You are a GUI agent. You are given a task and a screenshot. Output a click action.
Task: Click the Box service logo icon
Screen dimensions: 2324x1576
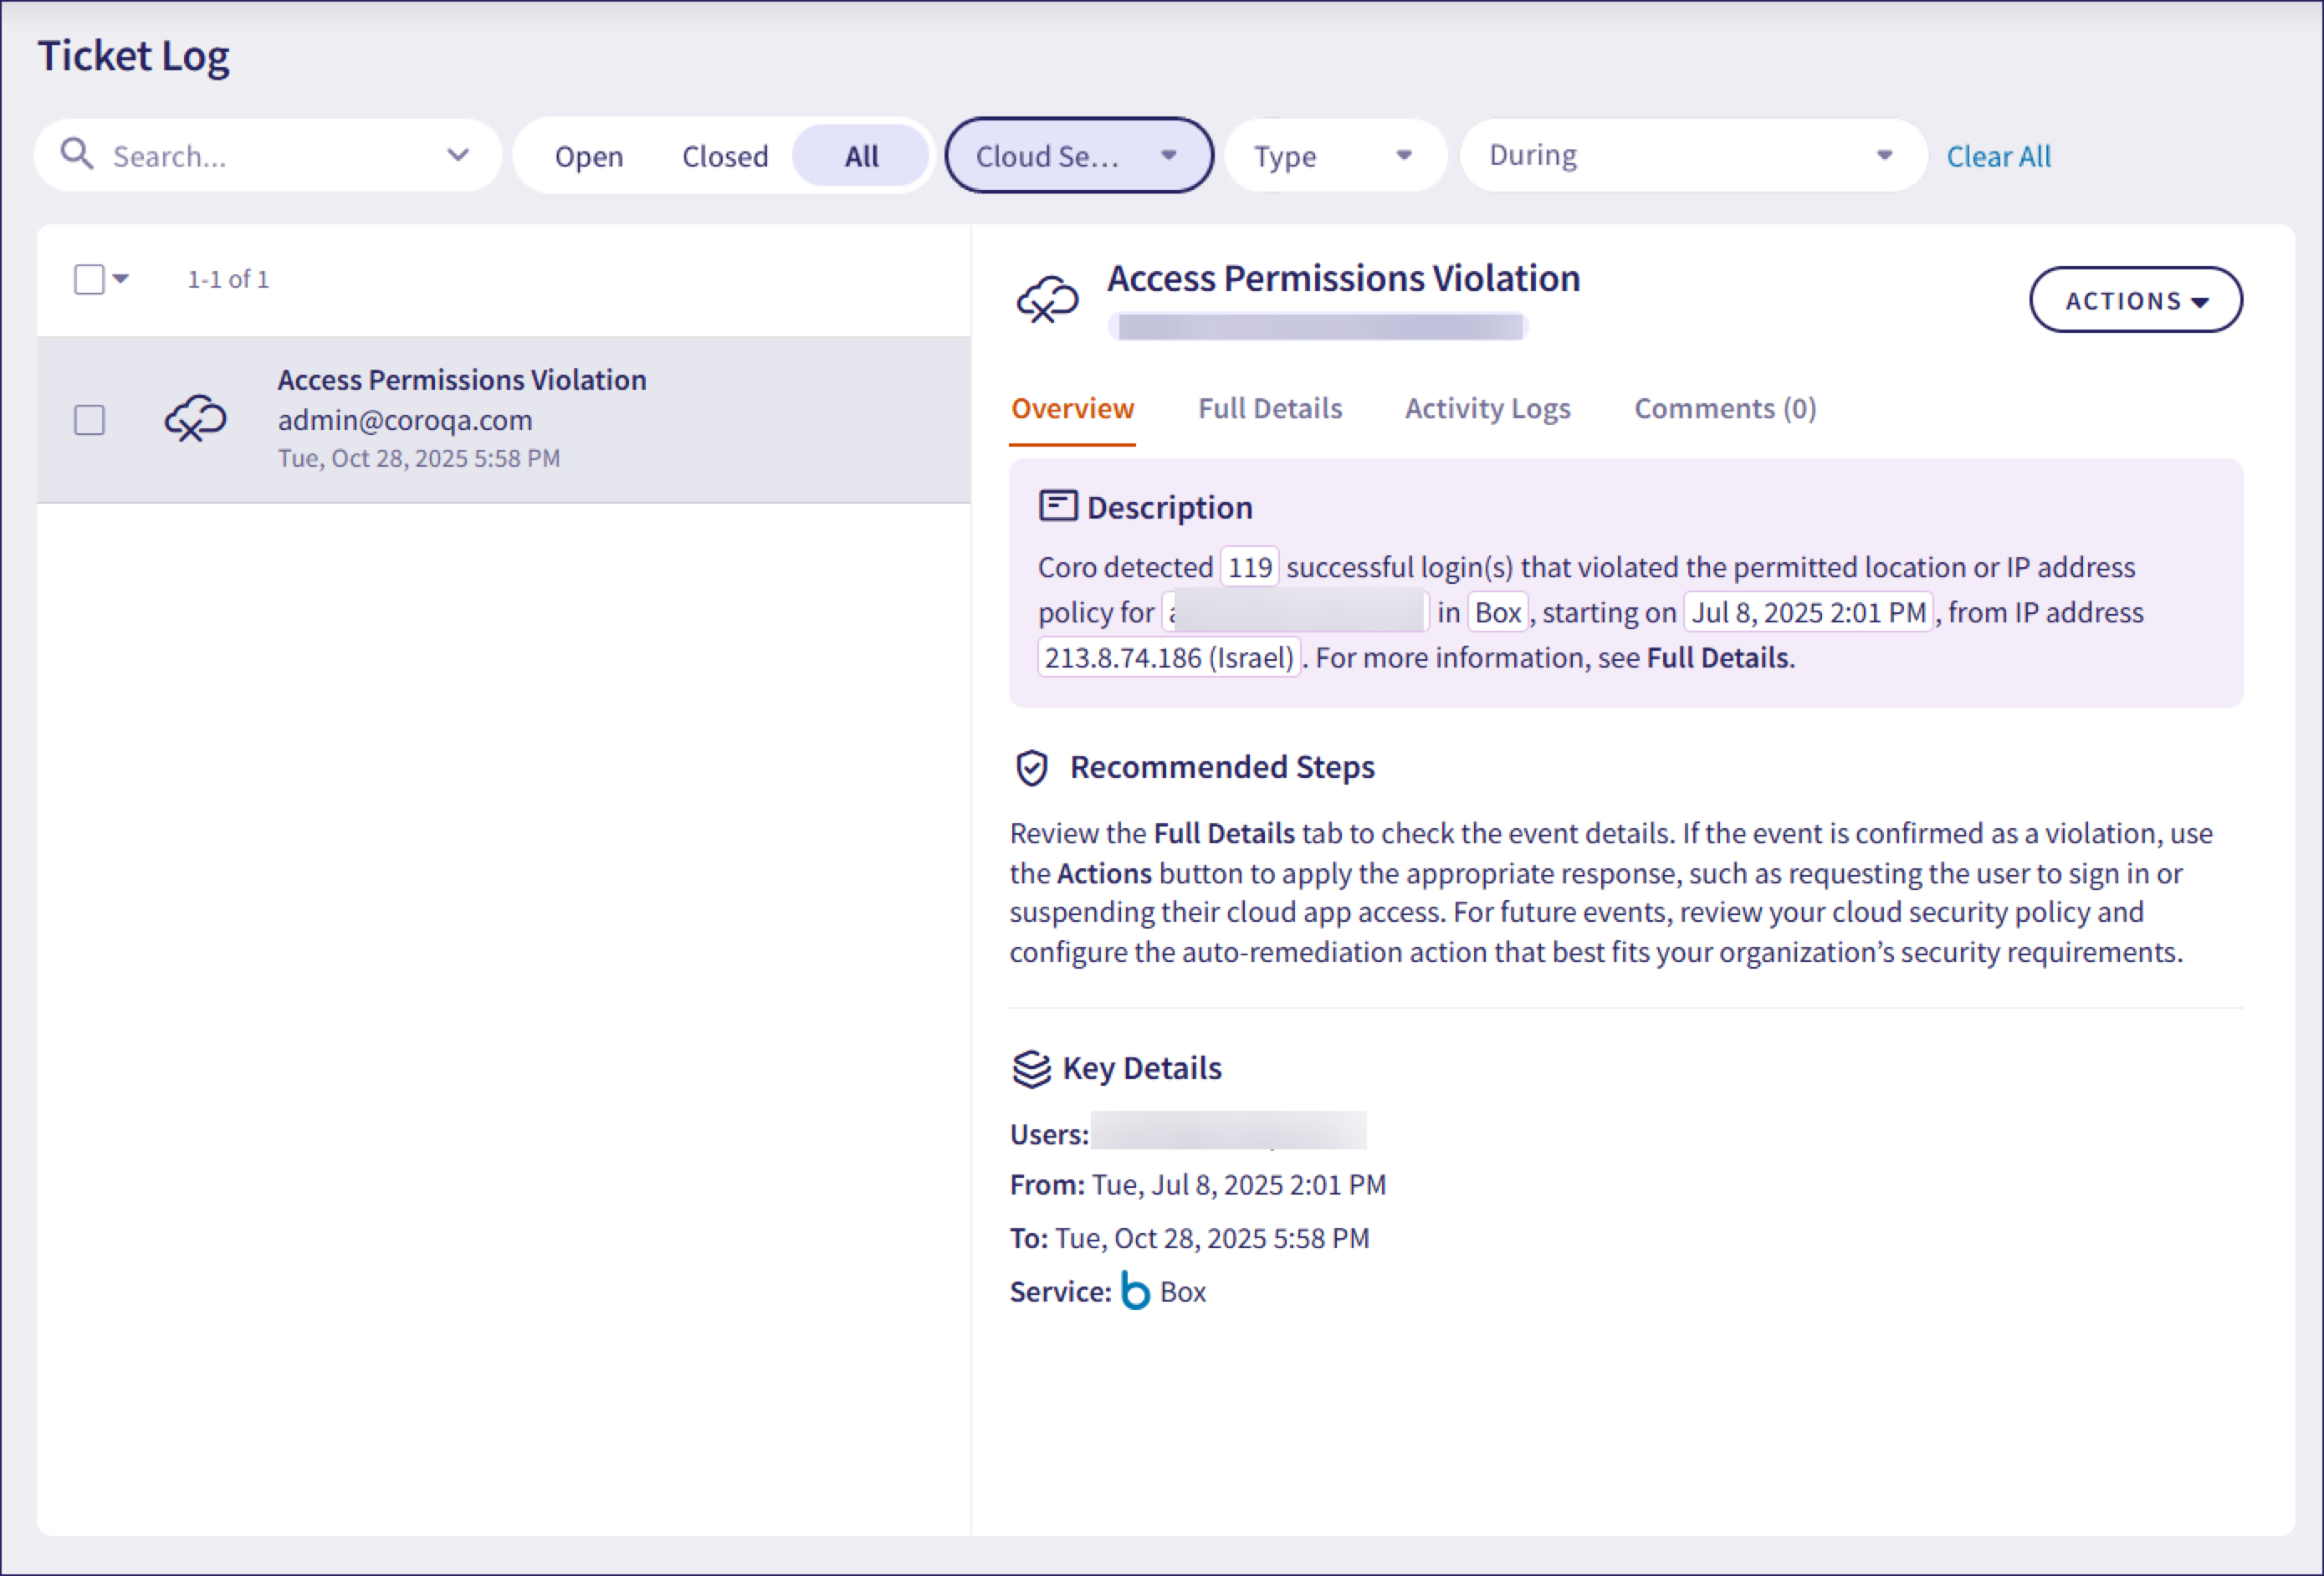click(x=1135, y=1291)
